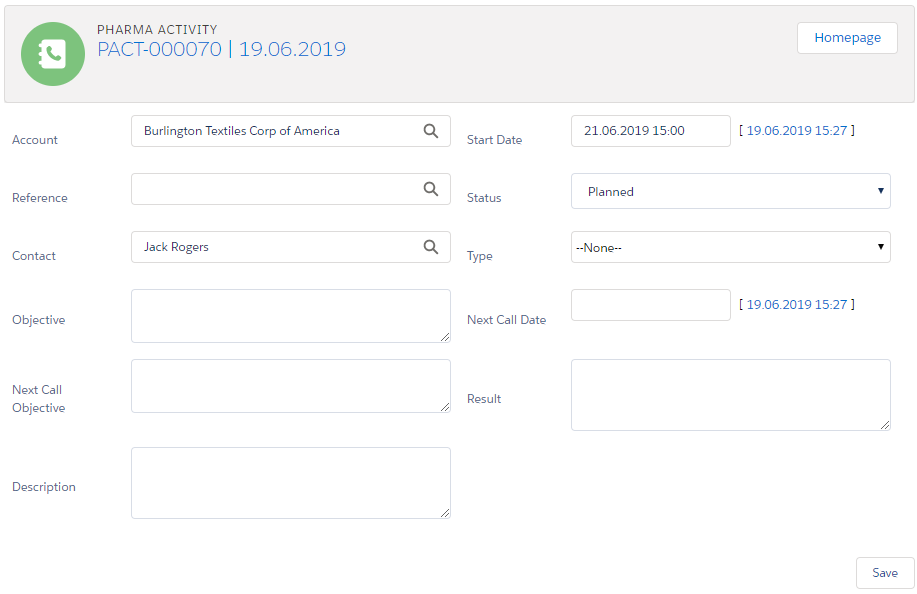Select the empty Reference lookup field
The image size is (917, 594).
point(275,189)
